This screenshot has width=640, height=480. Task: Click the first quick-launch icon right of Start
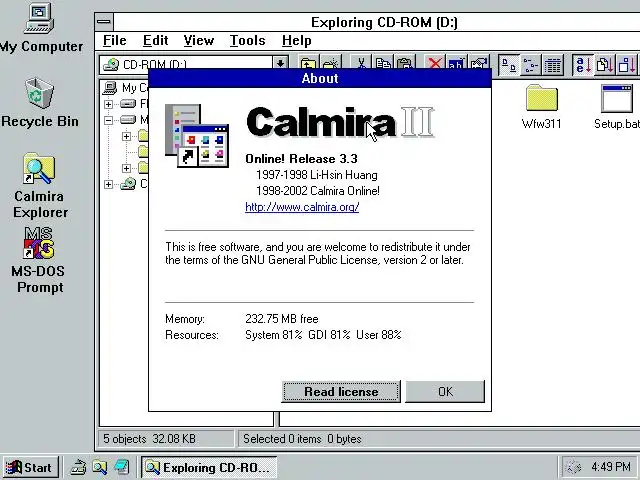(x=77, y=467)
